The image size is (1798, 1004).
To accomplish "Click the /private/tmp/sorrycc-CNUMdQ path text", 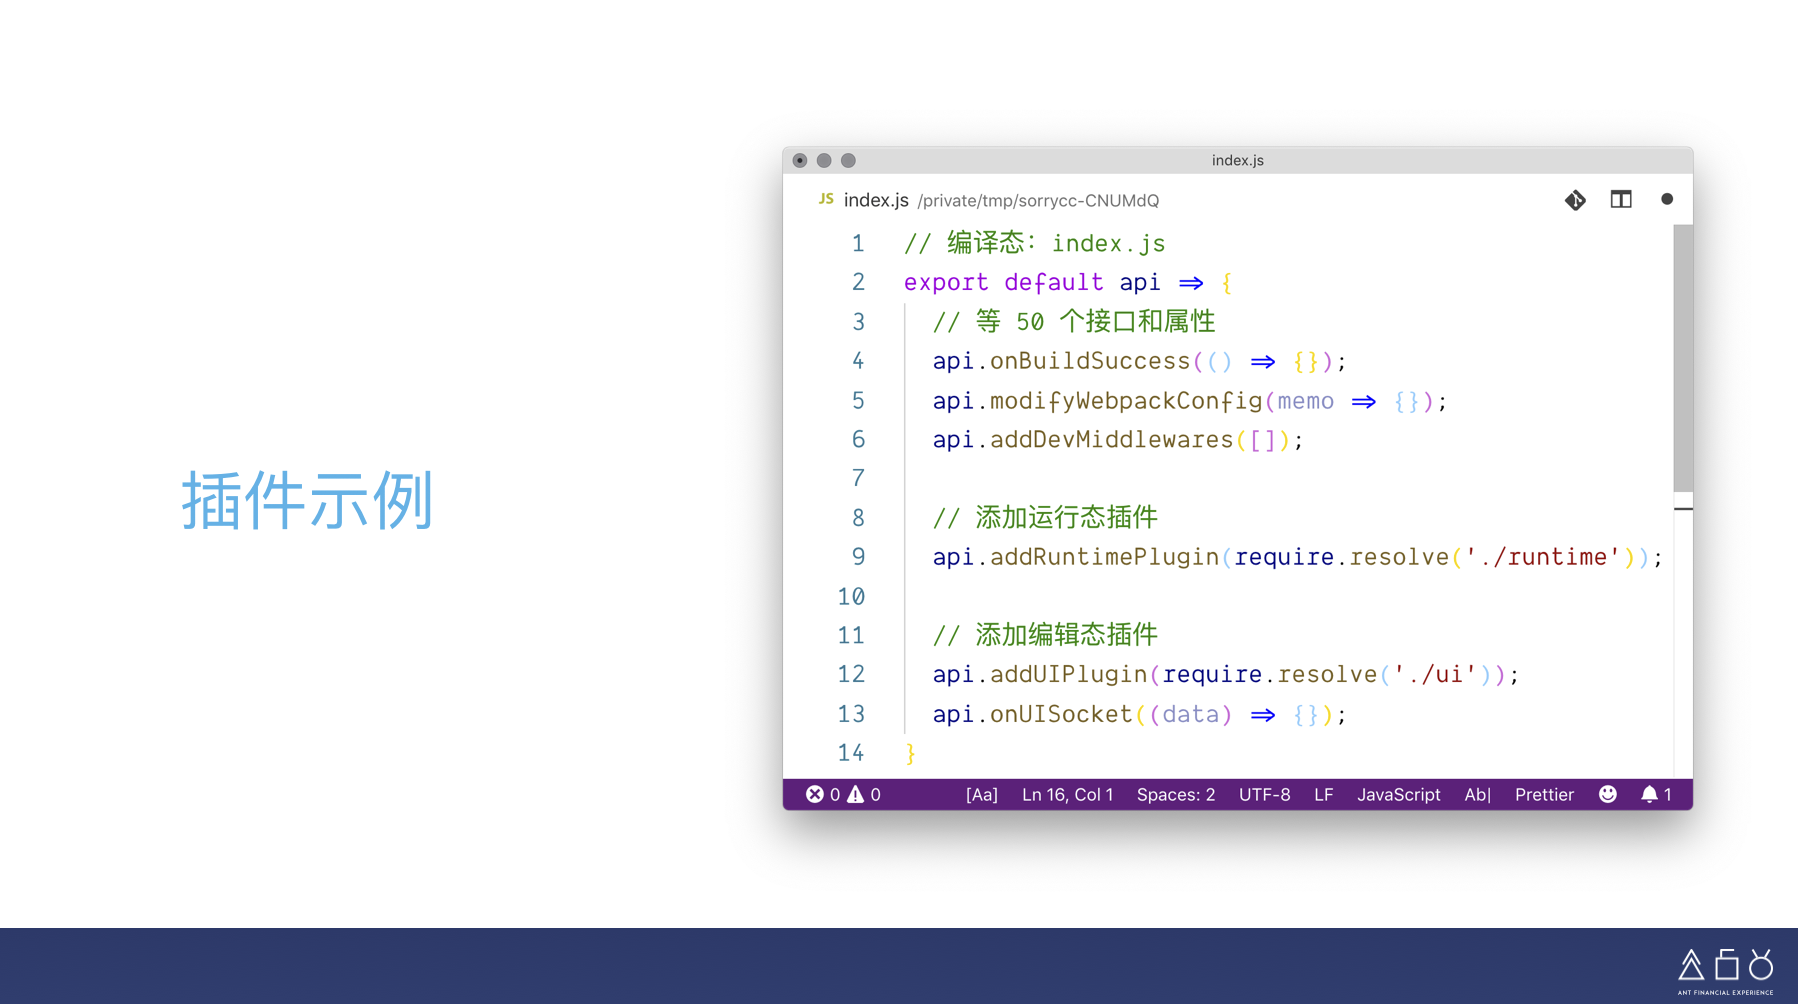I will pyautogui.click(x=1038, y=201).
